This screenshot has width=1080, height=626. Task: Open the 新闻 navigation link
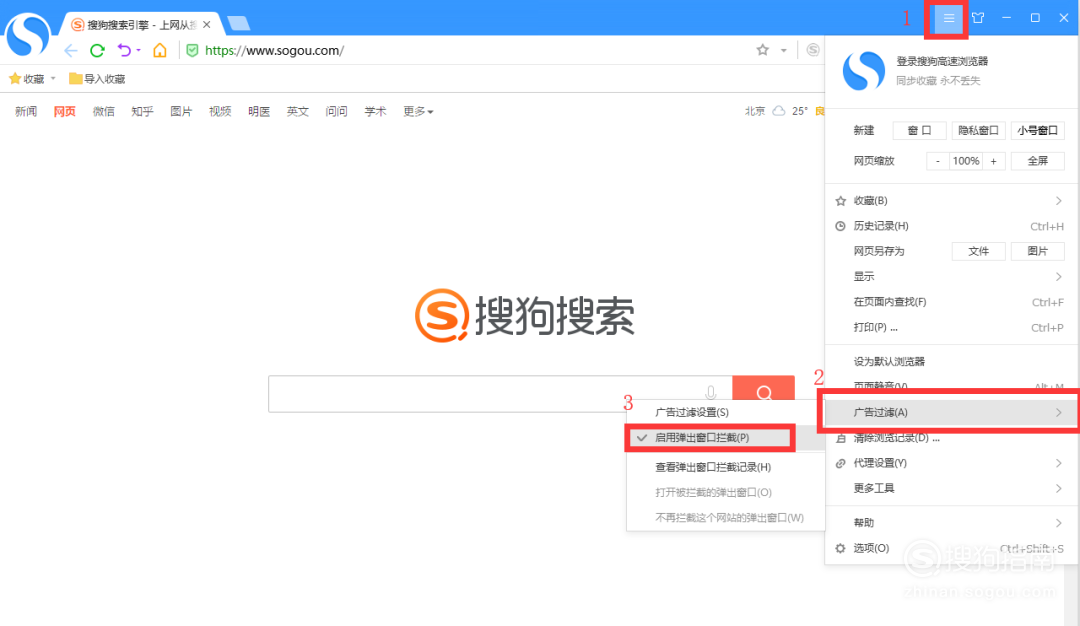pyautogui.click(x=26, y=111)
